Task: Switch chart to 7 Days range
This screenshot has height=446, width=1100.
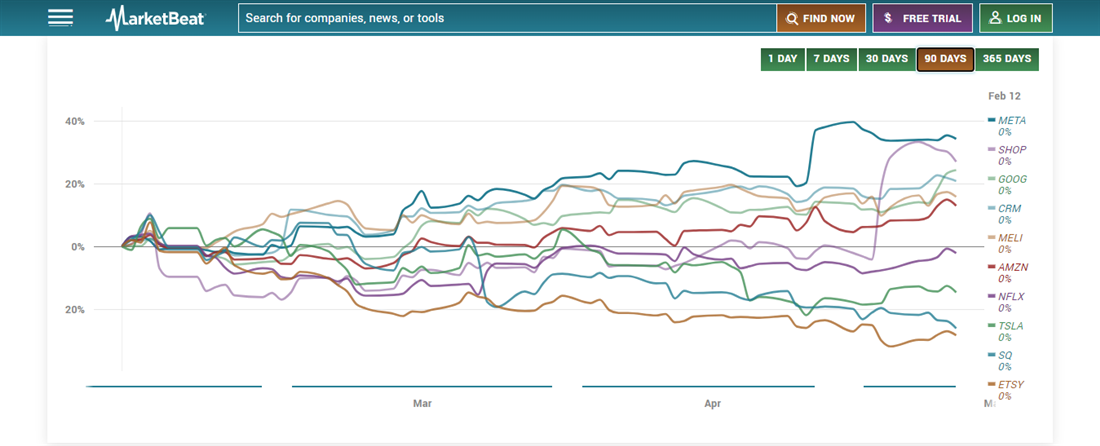Action: 830,59
